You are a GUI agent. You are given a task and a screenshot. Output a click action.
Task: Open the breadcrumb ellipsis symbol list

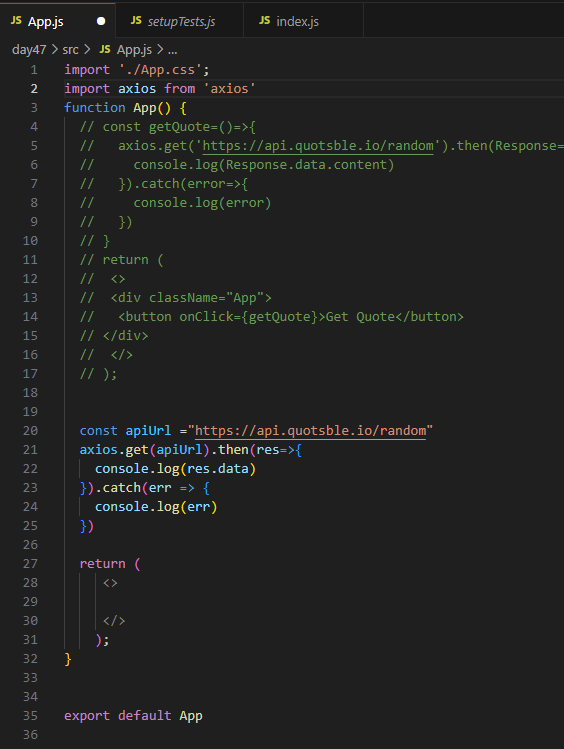[172, 50]
